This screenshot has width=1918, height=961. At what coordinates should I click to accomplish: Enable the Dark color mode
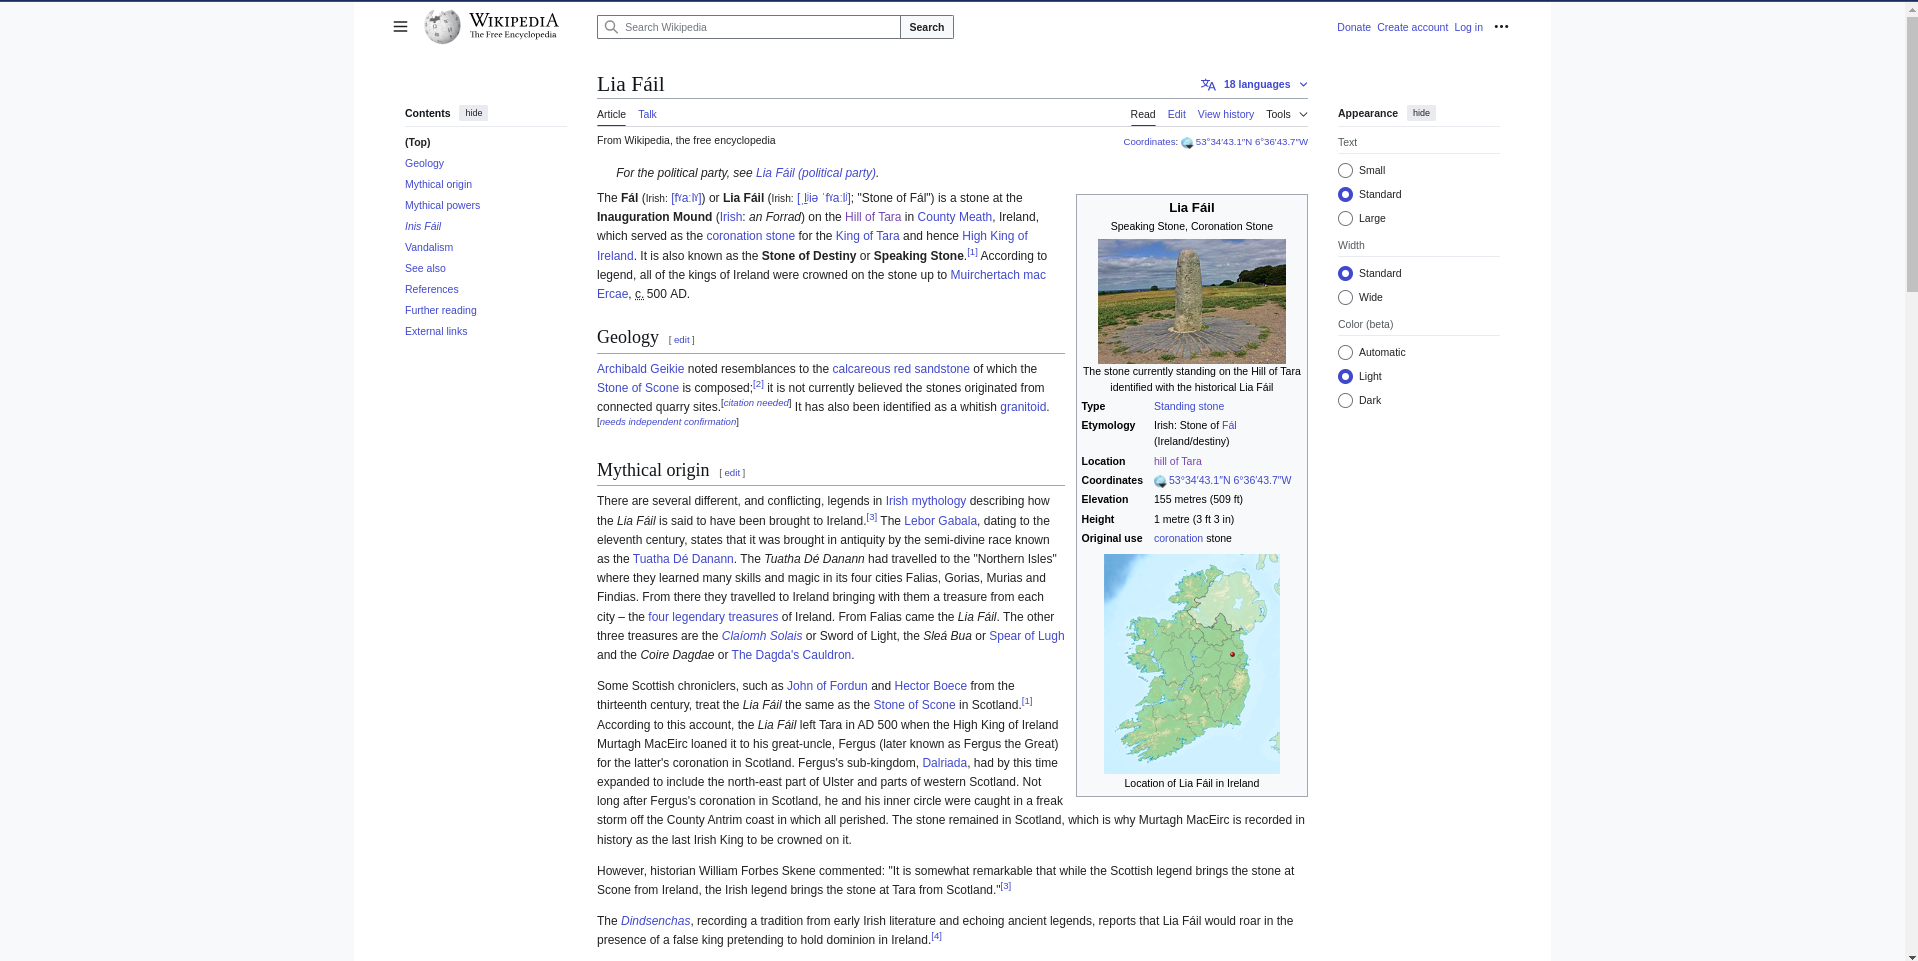pyautogui.click(x=1345, y=401)
